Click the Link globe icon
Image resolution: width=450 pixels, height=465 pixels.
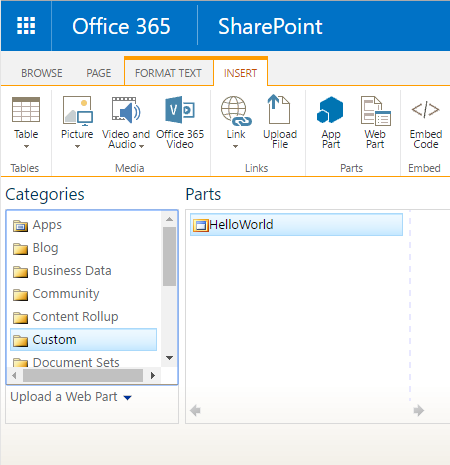pyautogui.click(x=236, y=111)
